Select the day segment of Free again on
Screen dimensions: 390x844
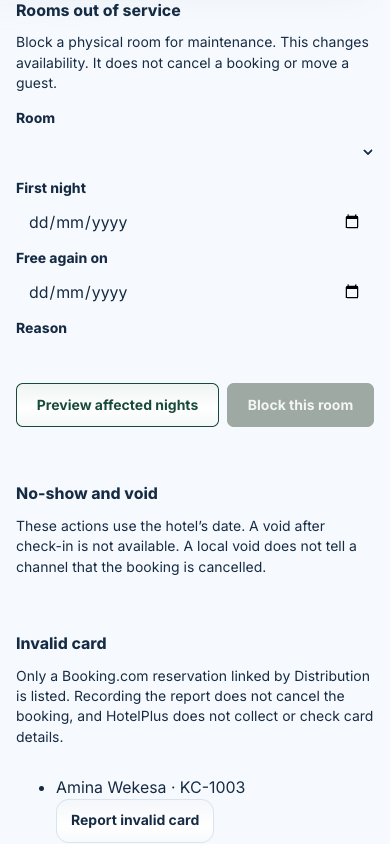[38, 292]
